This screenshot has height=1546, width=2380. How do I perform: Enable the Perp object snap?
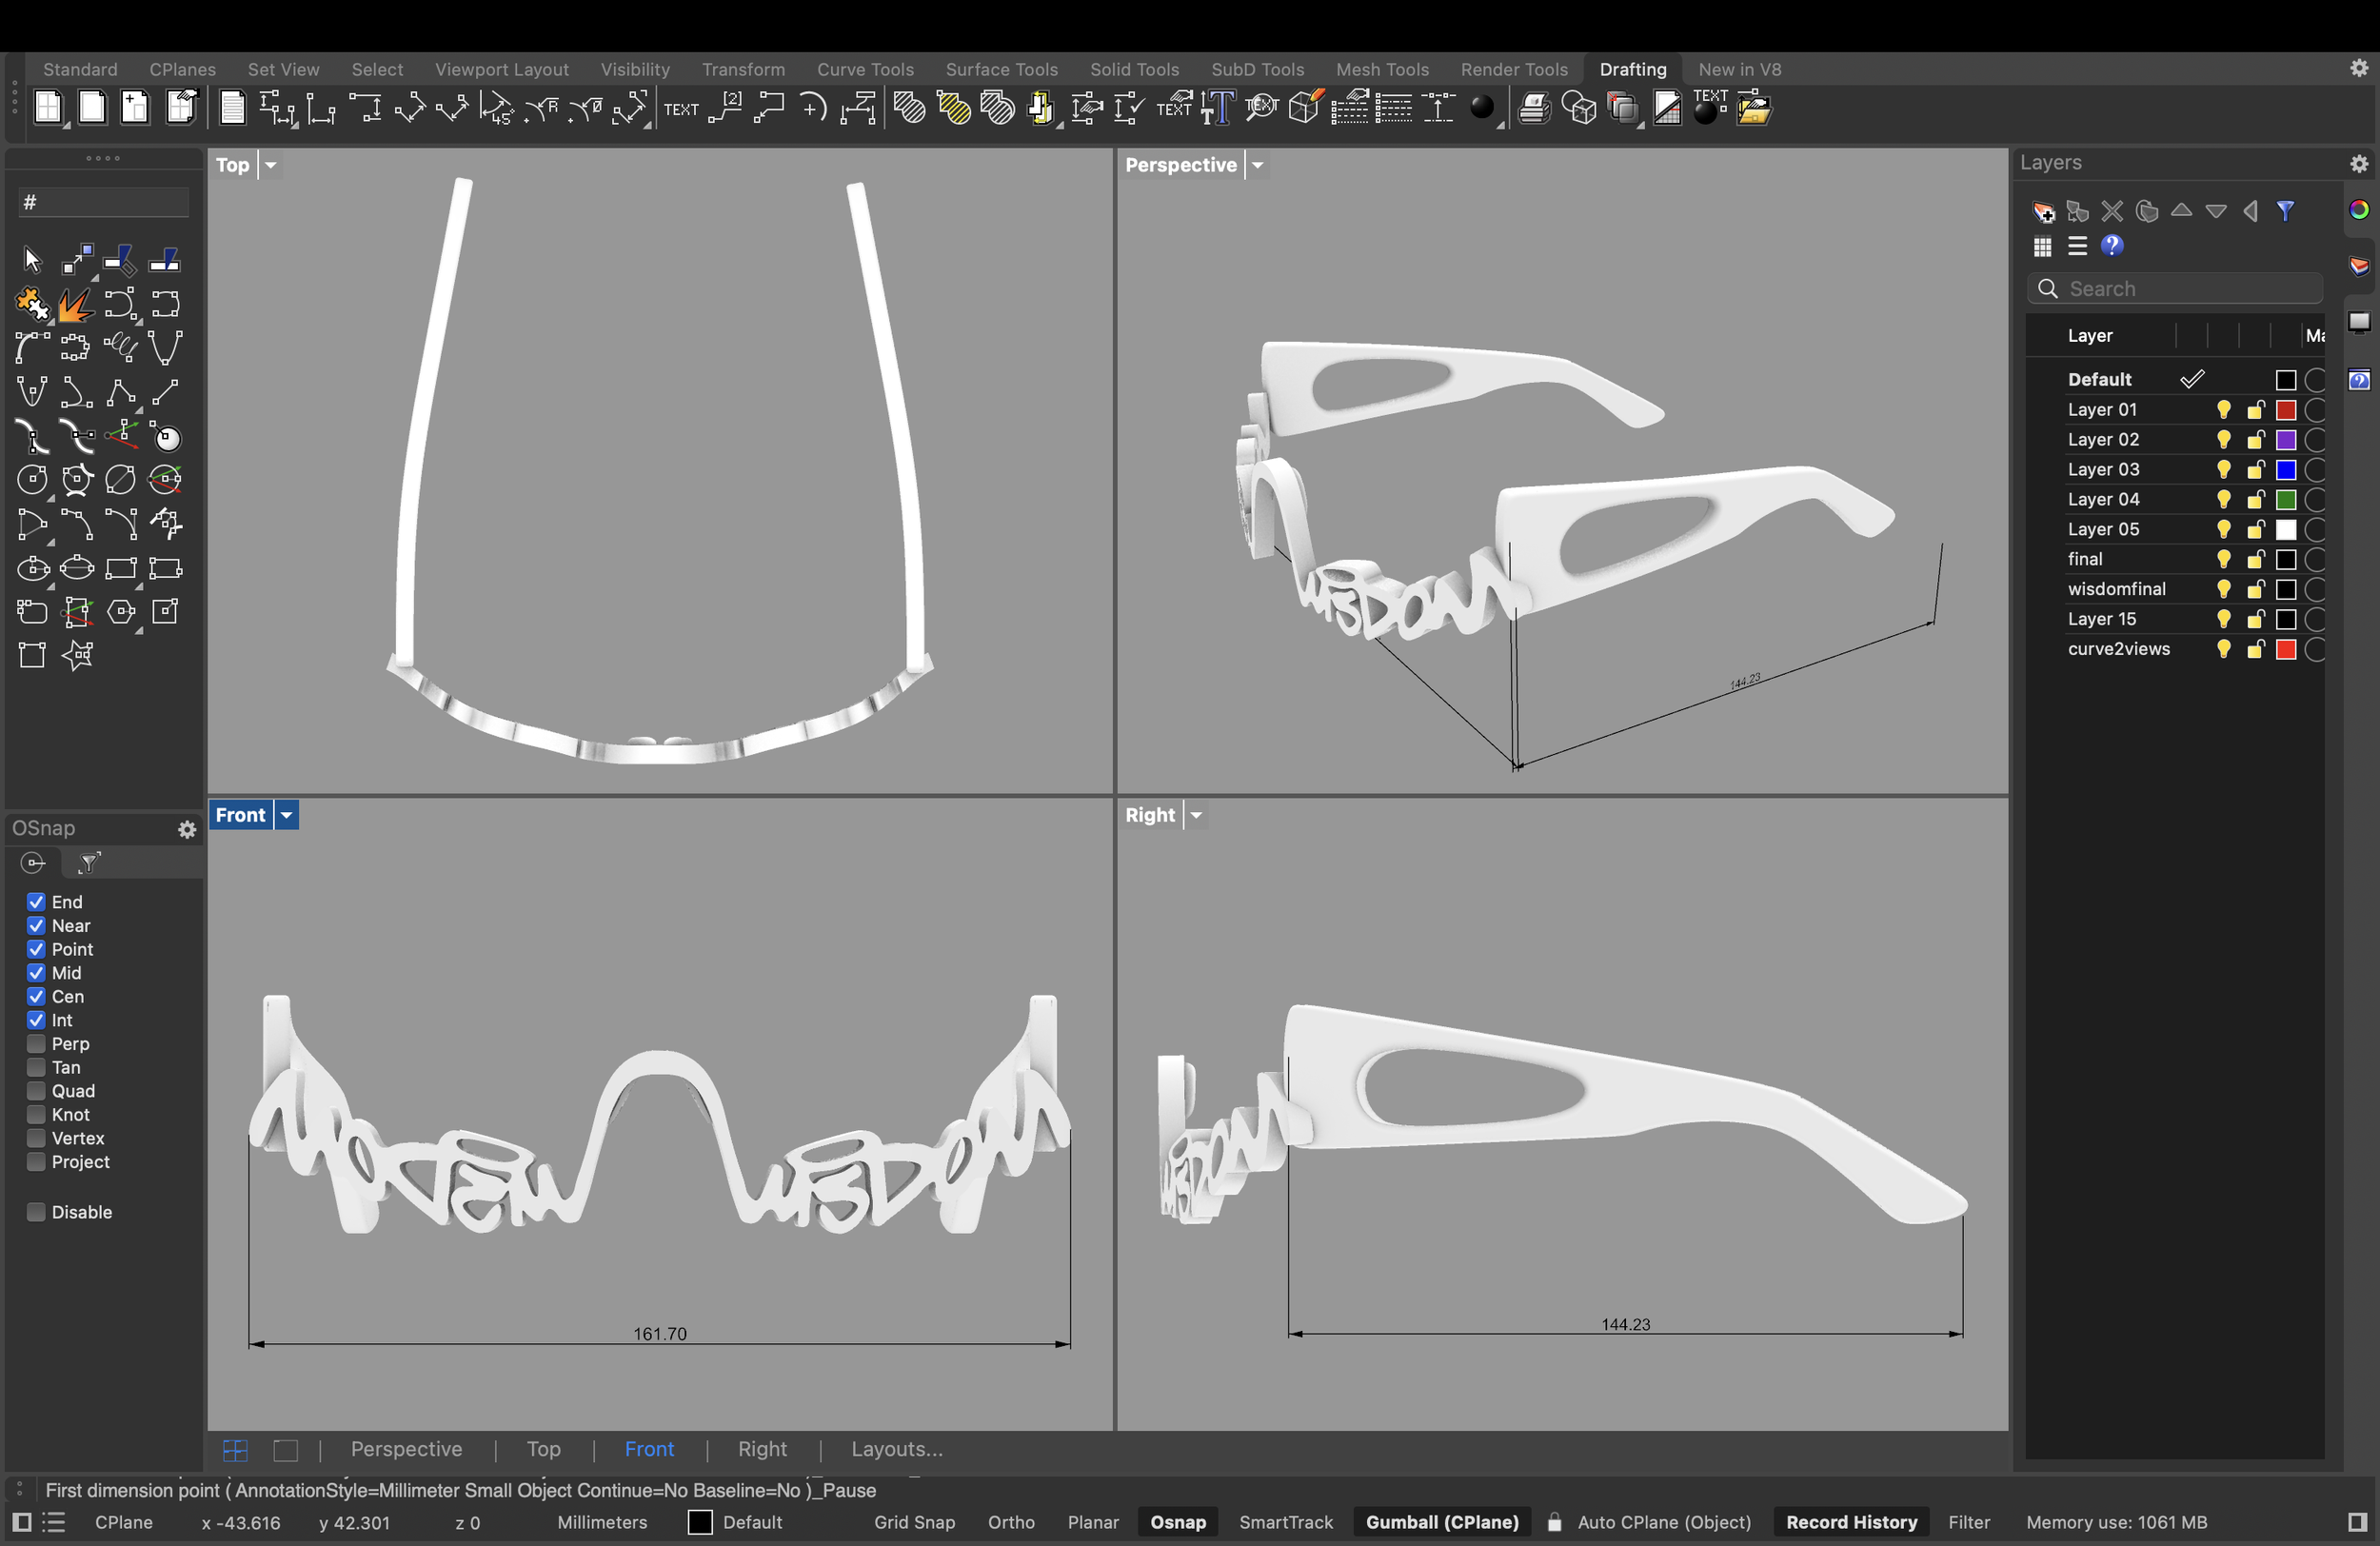point(36,1044)
